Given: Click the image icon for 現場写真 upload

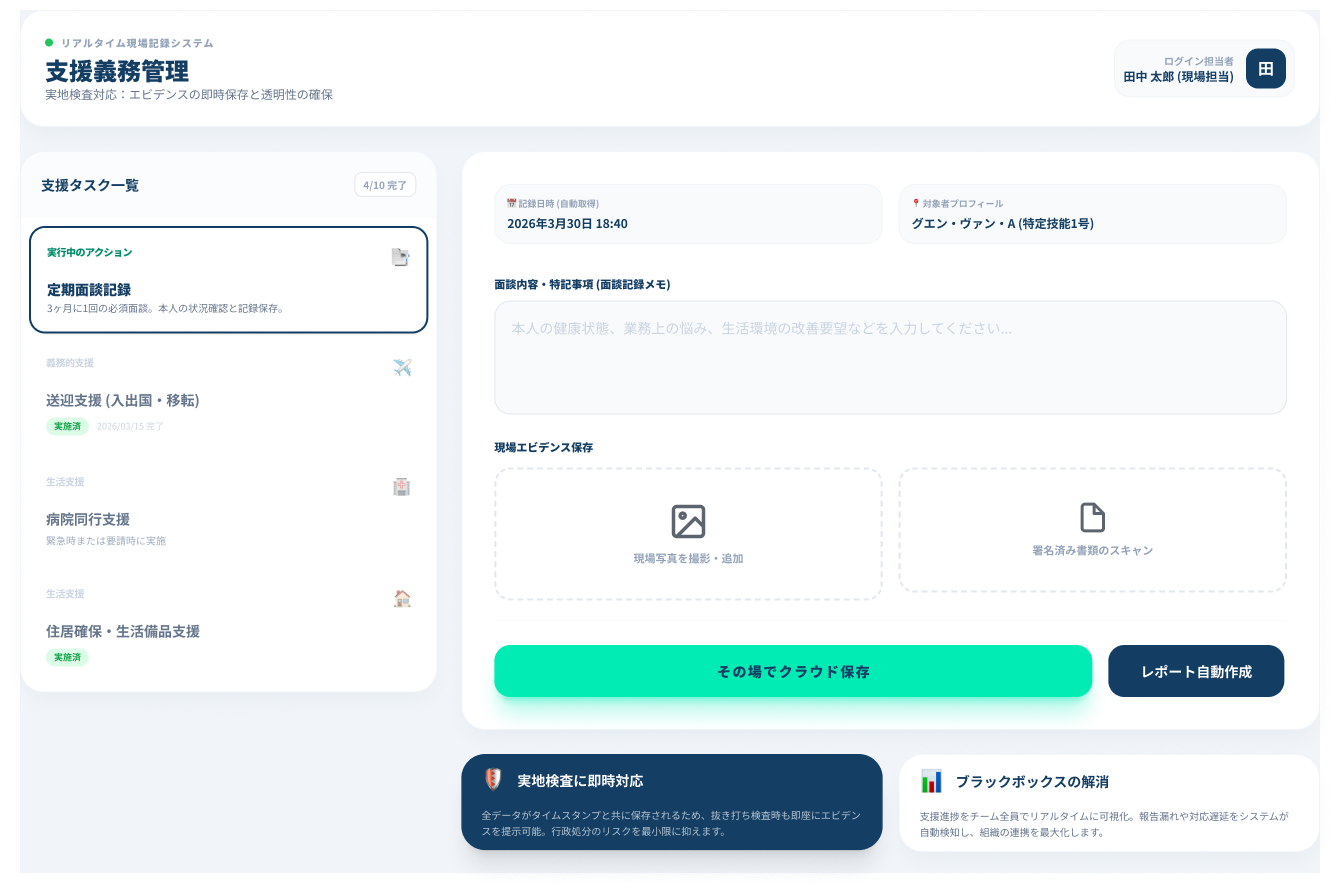Looking at the screenshot, I should point(688,521).
